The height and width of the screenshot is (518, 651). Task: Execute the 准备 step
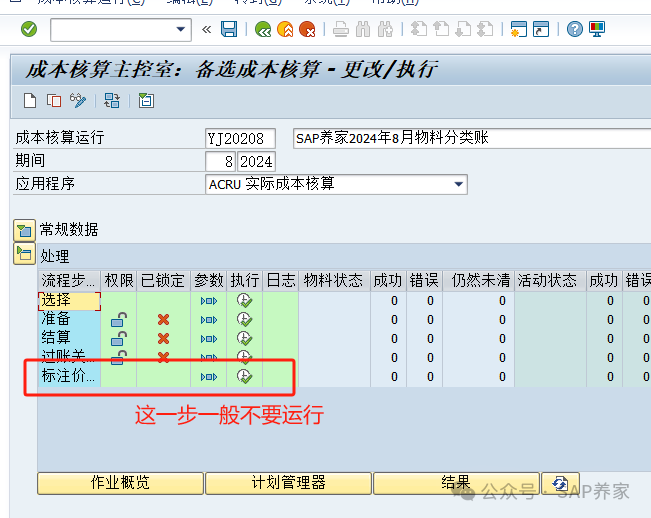[245, 319]
